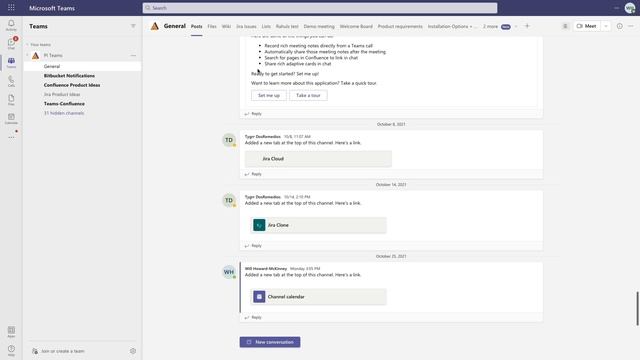Collapse the PI Teams channel list
The image size is (640, 360).
point(27,56)
